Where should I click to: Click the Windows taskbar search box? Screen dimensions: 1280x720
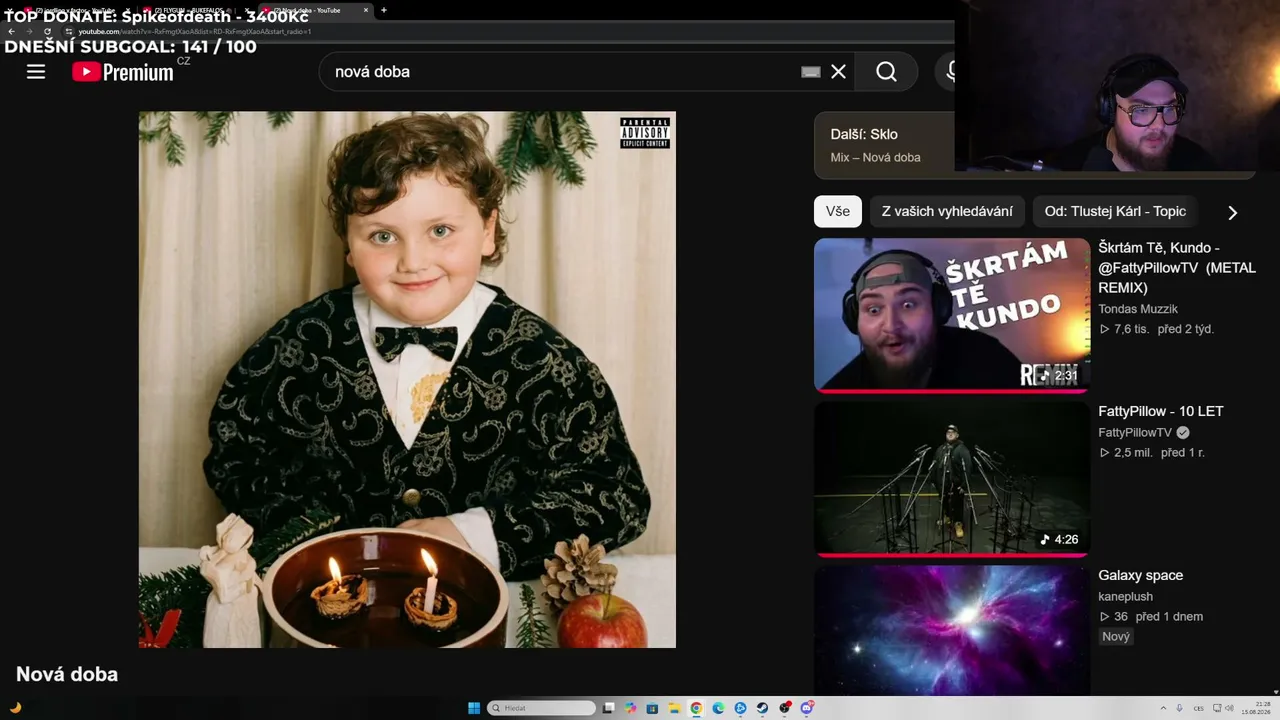tap(541, 708)
